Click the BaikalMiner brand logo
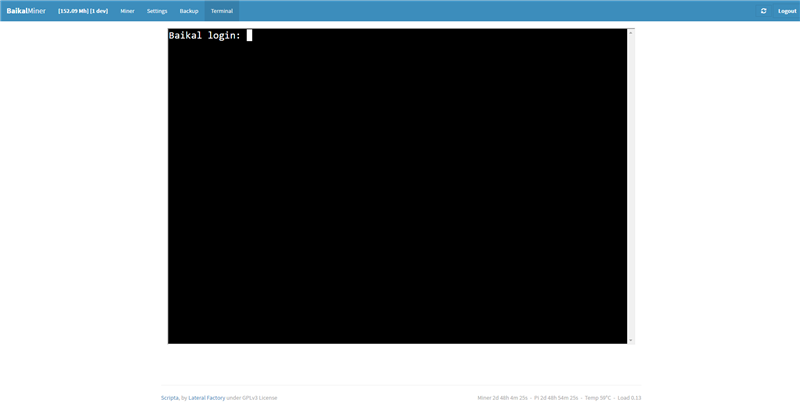800x407 pixels. (26, 11)
